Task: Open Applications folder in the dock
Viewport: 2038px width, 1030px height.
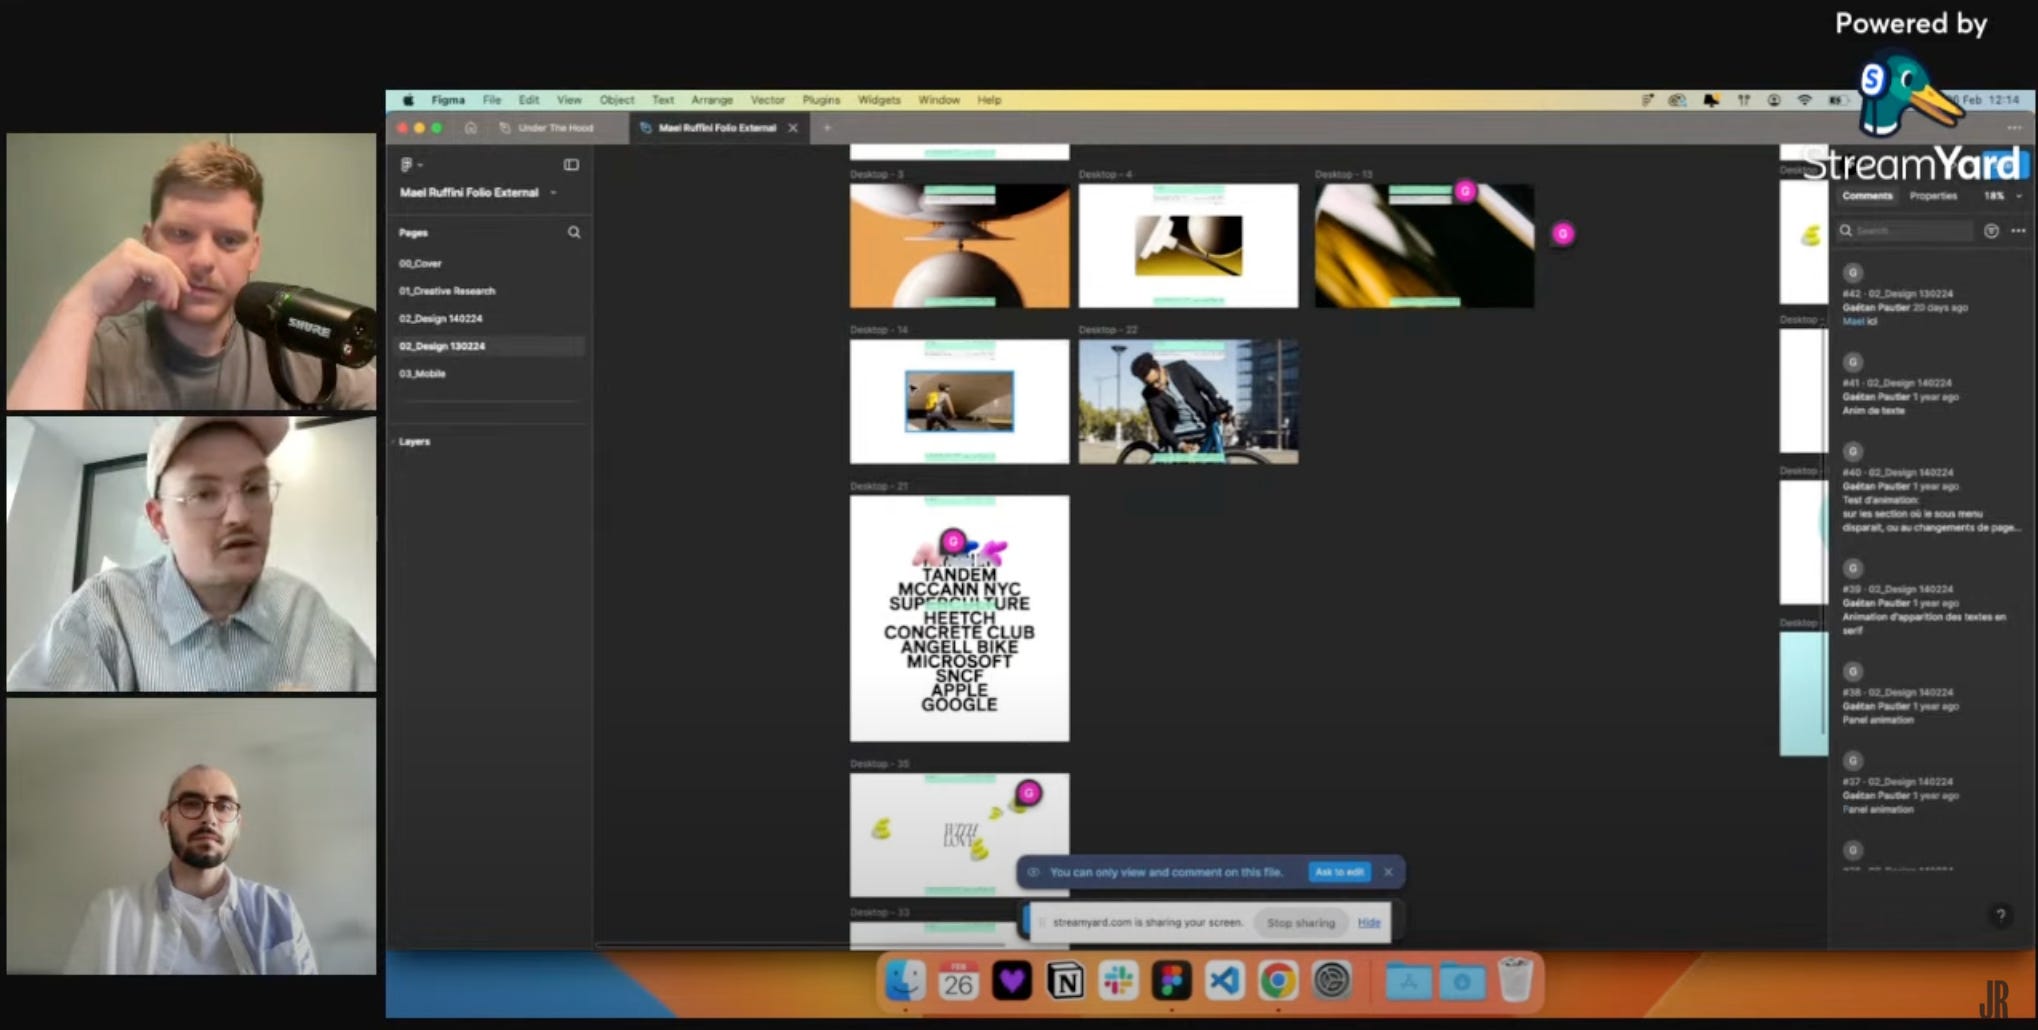Action: coord(1408,981)
